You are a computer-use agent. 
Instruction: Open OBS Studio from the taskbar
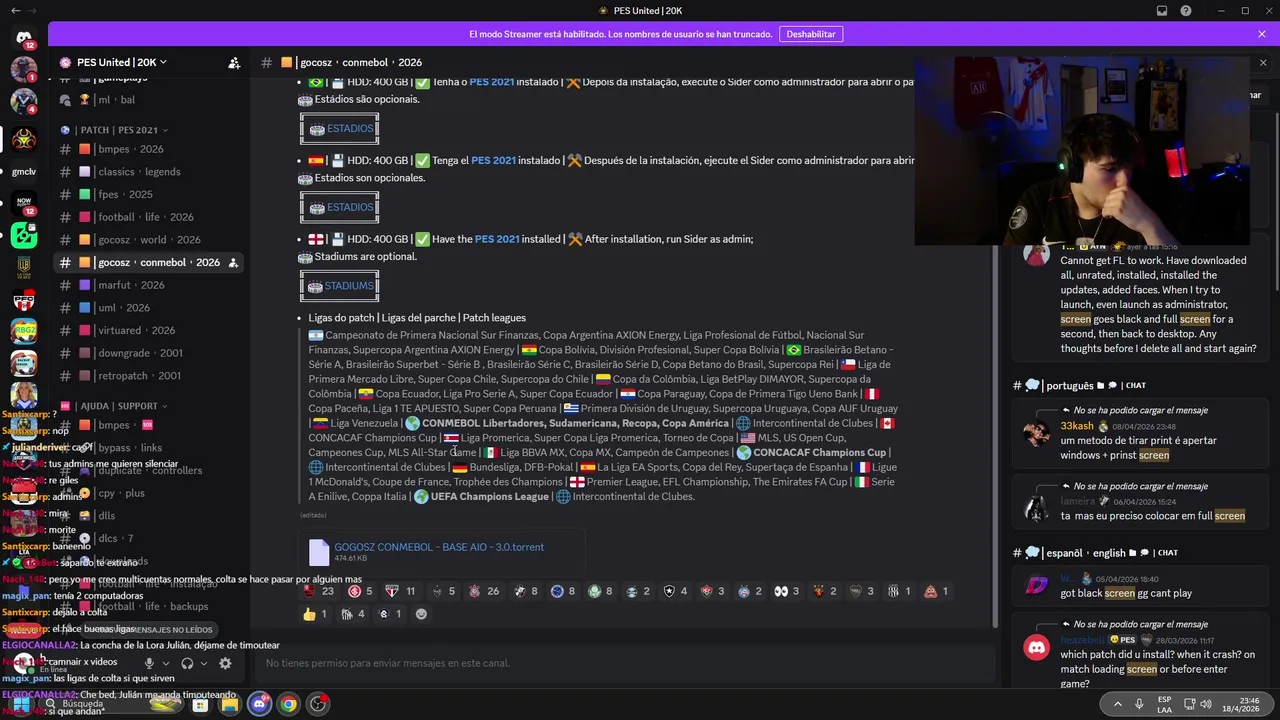coord(318,704)
